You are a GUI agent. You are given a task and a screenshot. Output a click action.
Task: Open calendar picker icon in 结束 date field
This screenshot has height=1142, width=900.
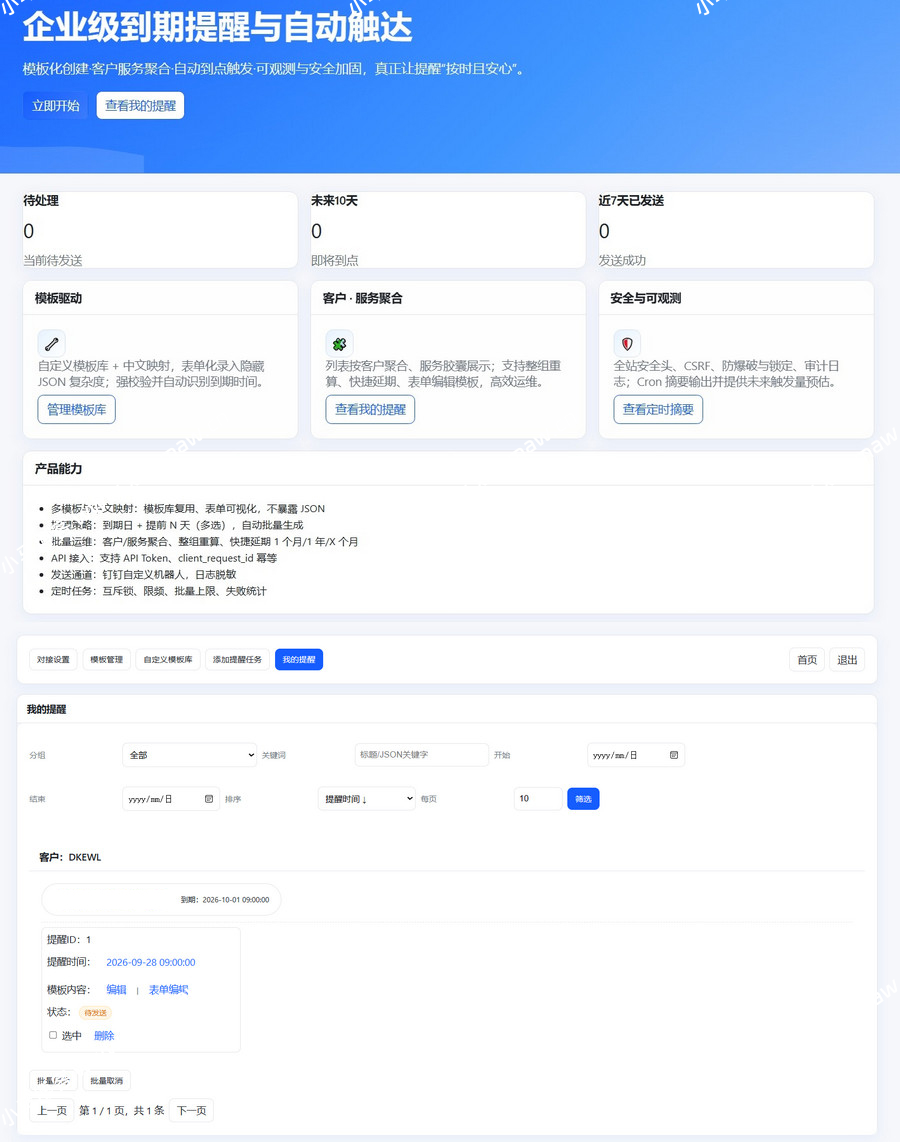click(x=209, y=799)
